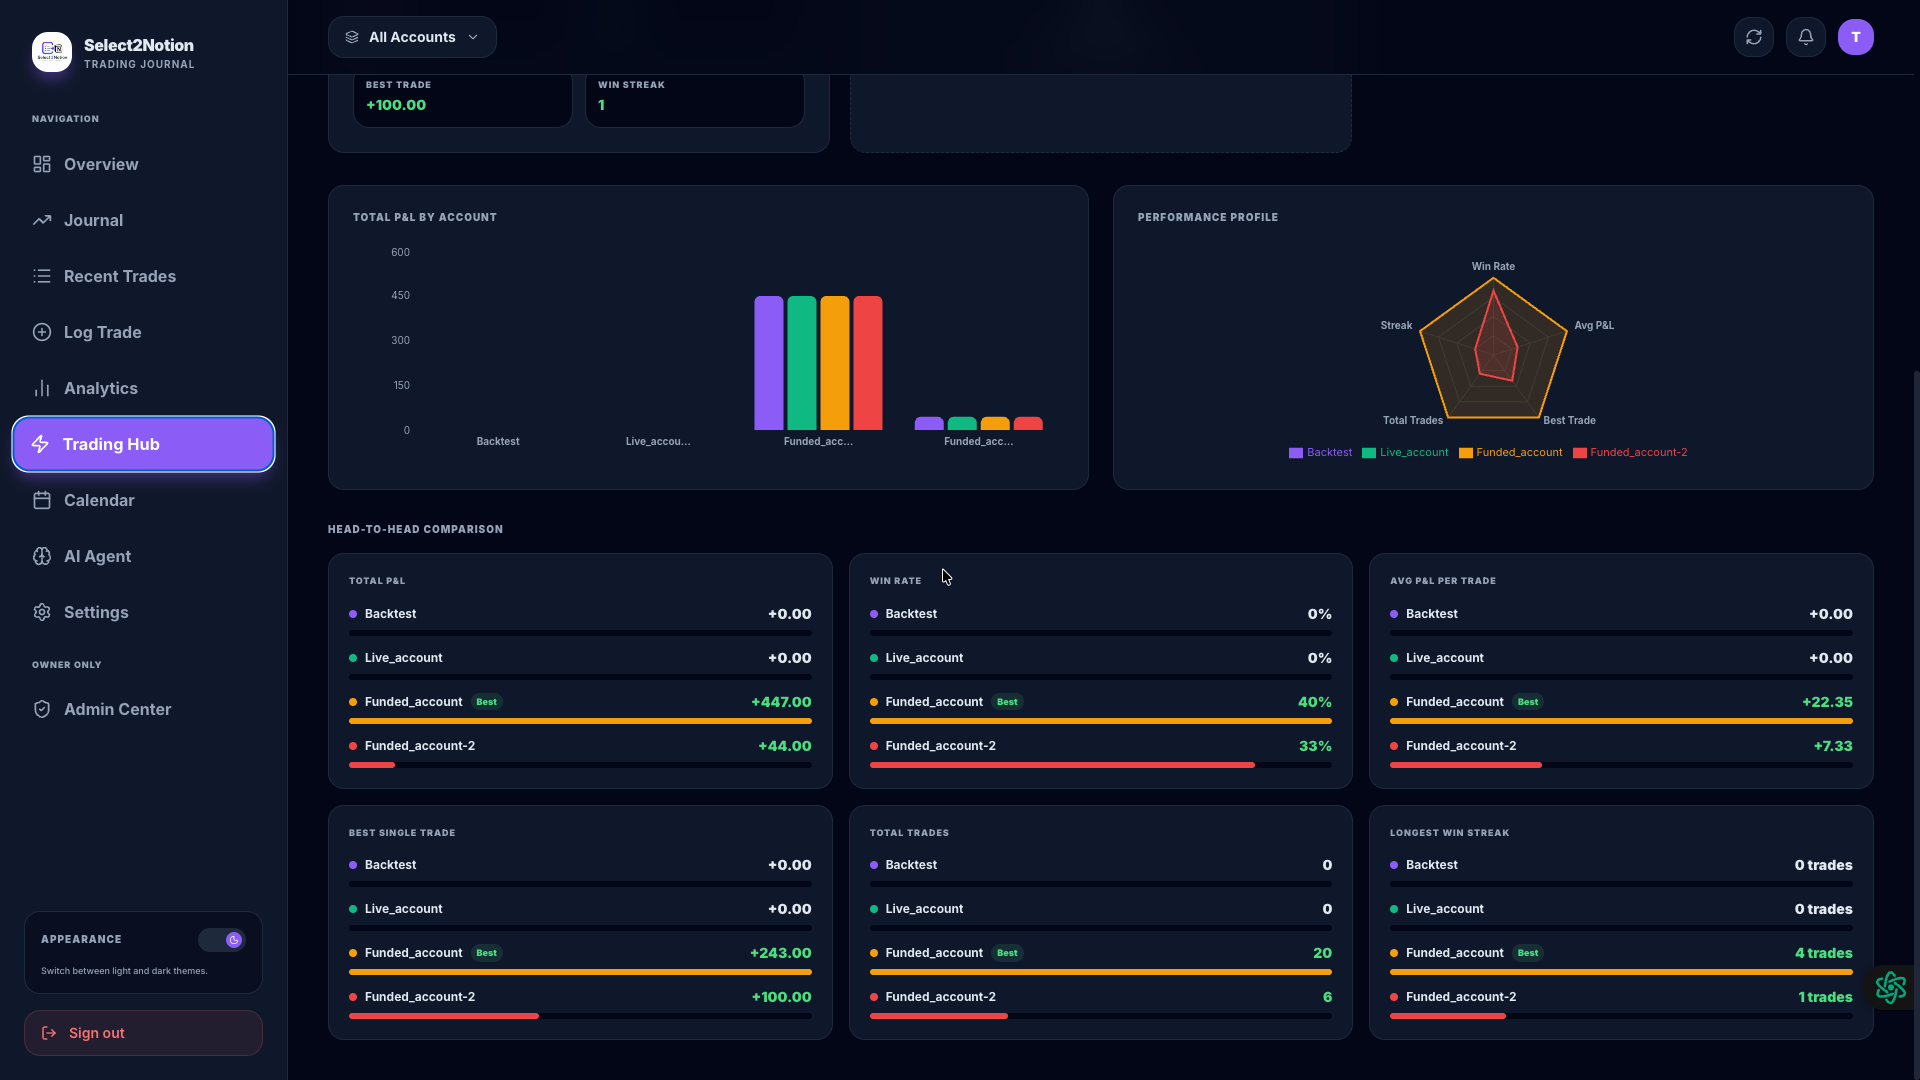Screen dimensions: 1920x1080
Task: Click the 4 trades win streak value
Action: click(1823, 953)
